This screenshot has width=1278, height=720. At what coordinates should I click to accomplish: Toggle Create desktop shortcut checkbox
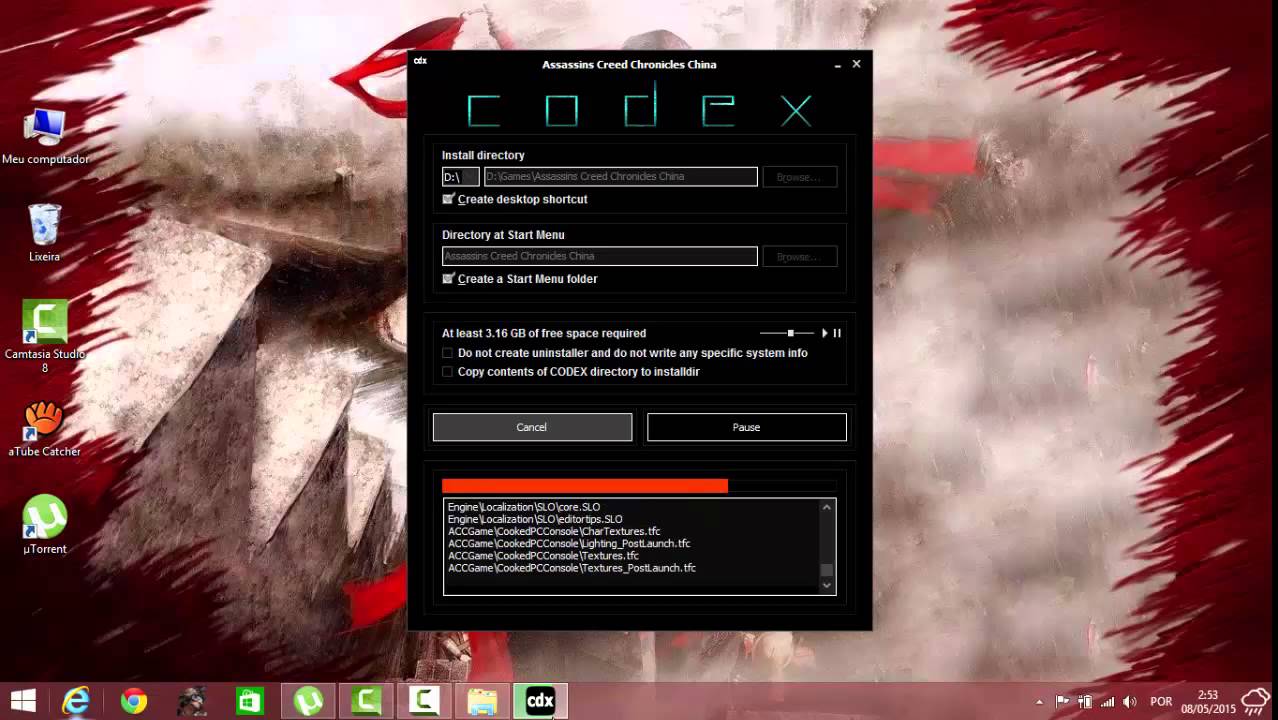tap(448, 199)
